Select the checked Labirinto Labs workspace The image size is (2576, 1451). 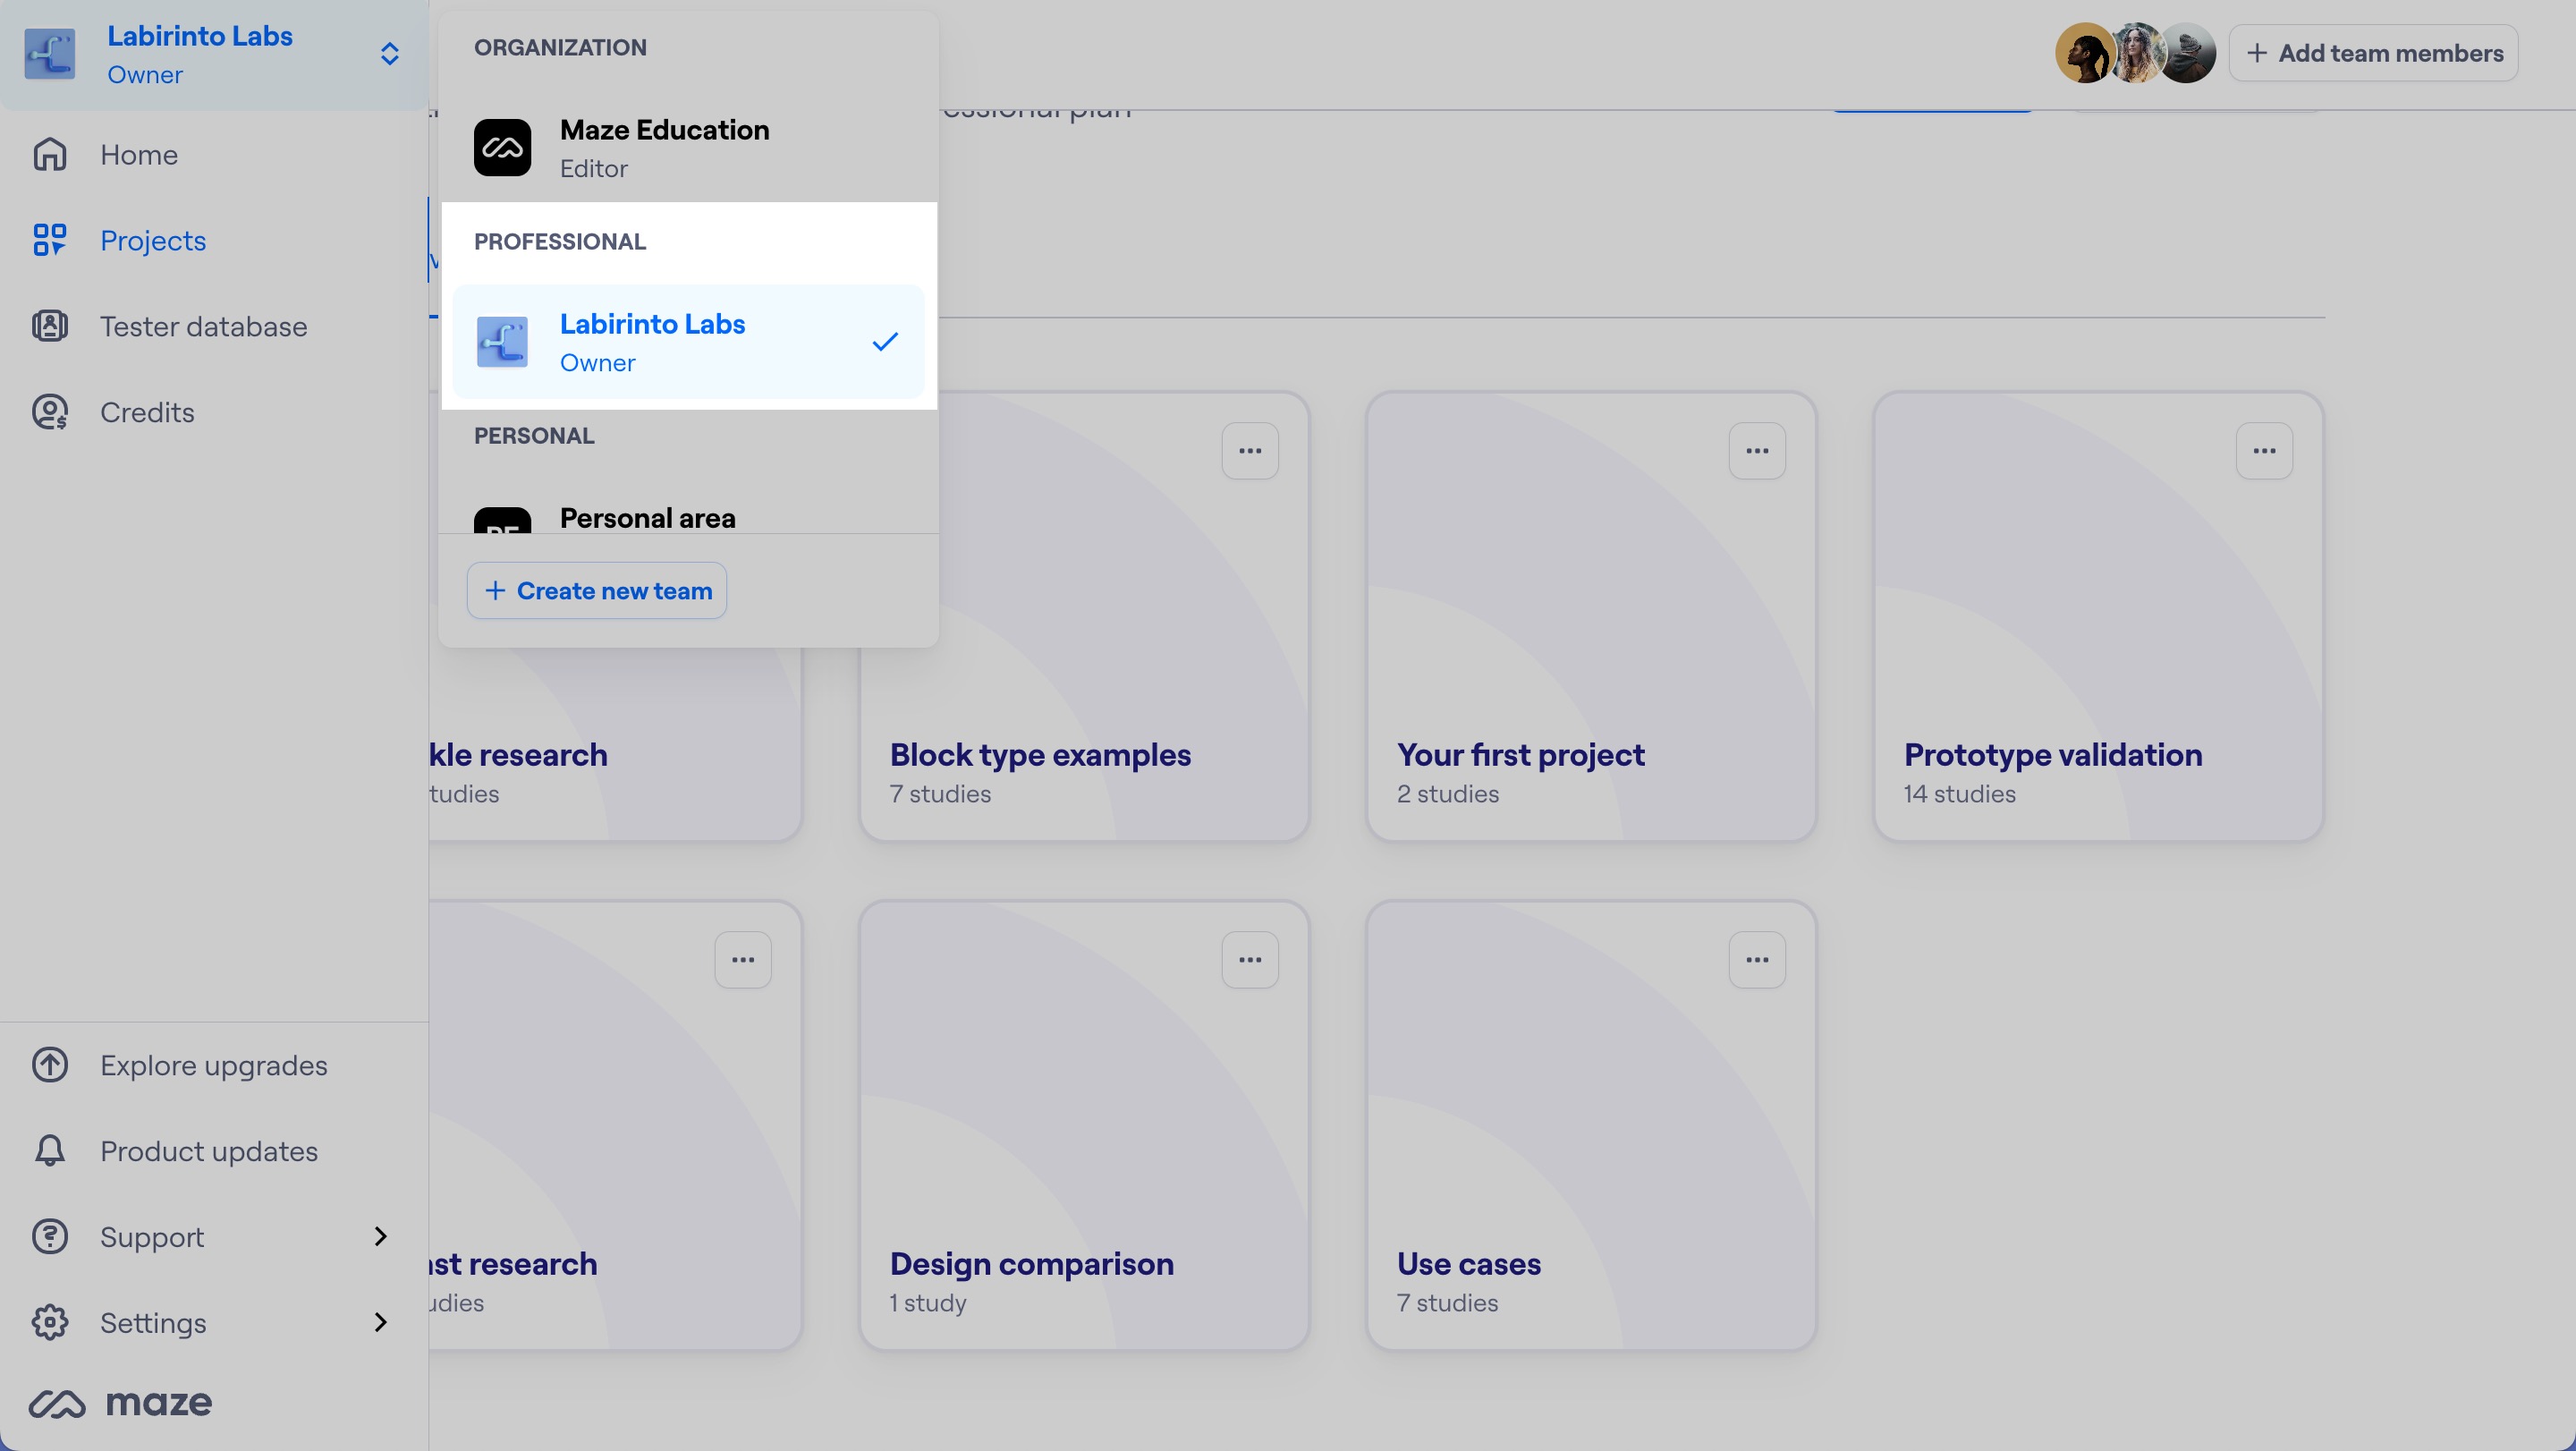pyautogui.click(x=688, y=342)
